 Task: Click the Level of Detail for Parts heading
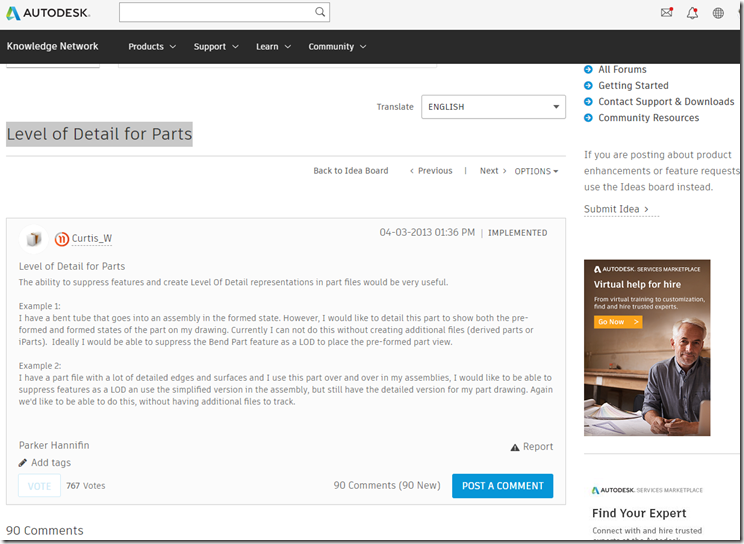pyautogui.click(x=99, y=134)
